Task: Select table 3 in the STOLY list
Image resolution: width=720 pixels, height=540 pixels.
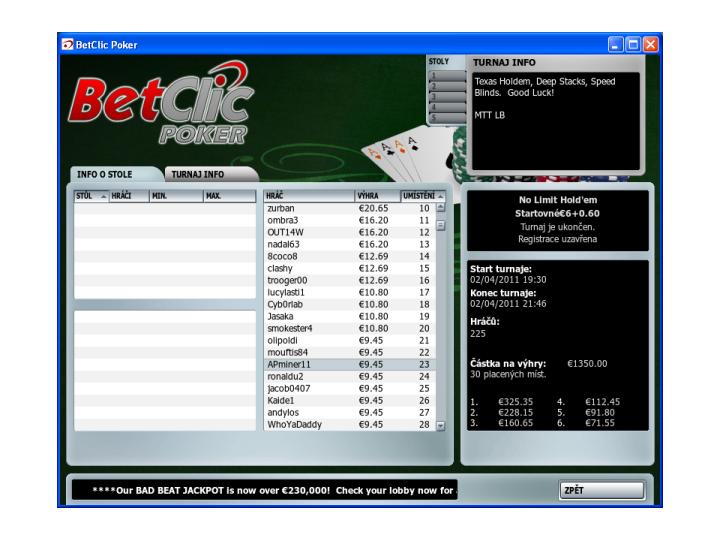Action: click(x=446, y=96)
